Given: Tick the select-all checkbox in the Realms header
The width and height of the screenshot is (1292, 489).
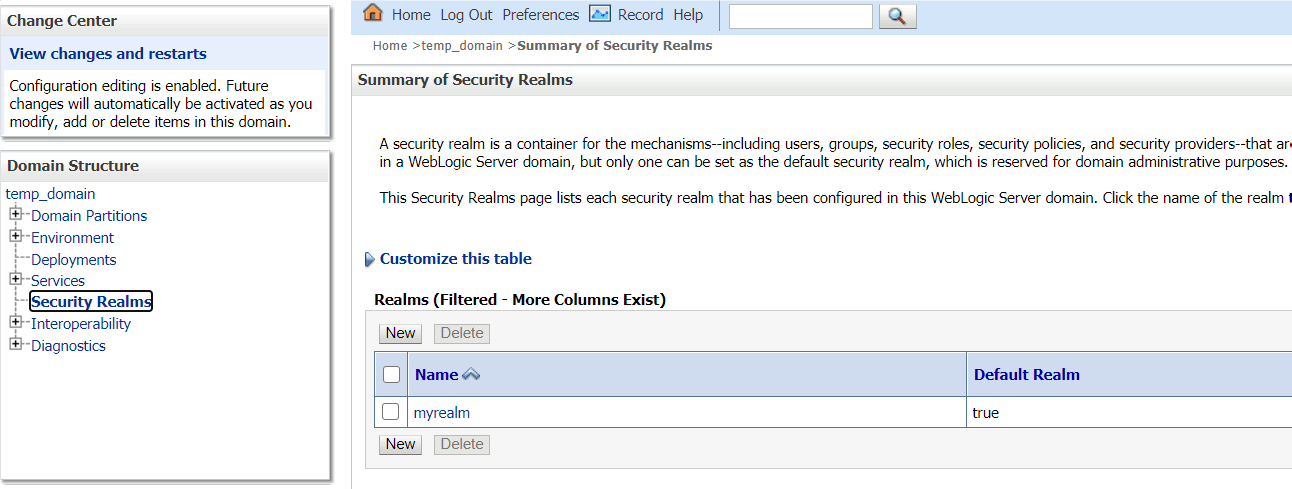Looking at the screenshot, I should 392,374.
